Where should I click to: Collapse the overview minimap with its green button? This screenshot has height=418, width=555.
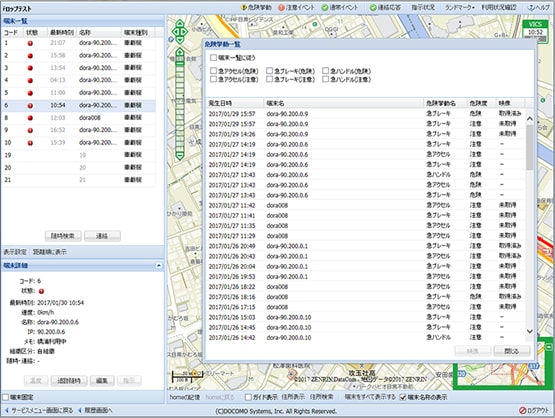549,347
